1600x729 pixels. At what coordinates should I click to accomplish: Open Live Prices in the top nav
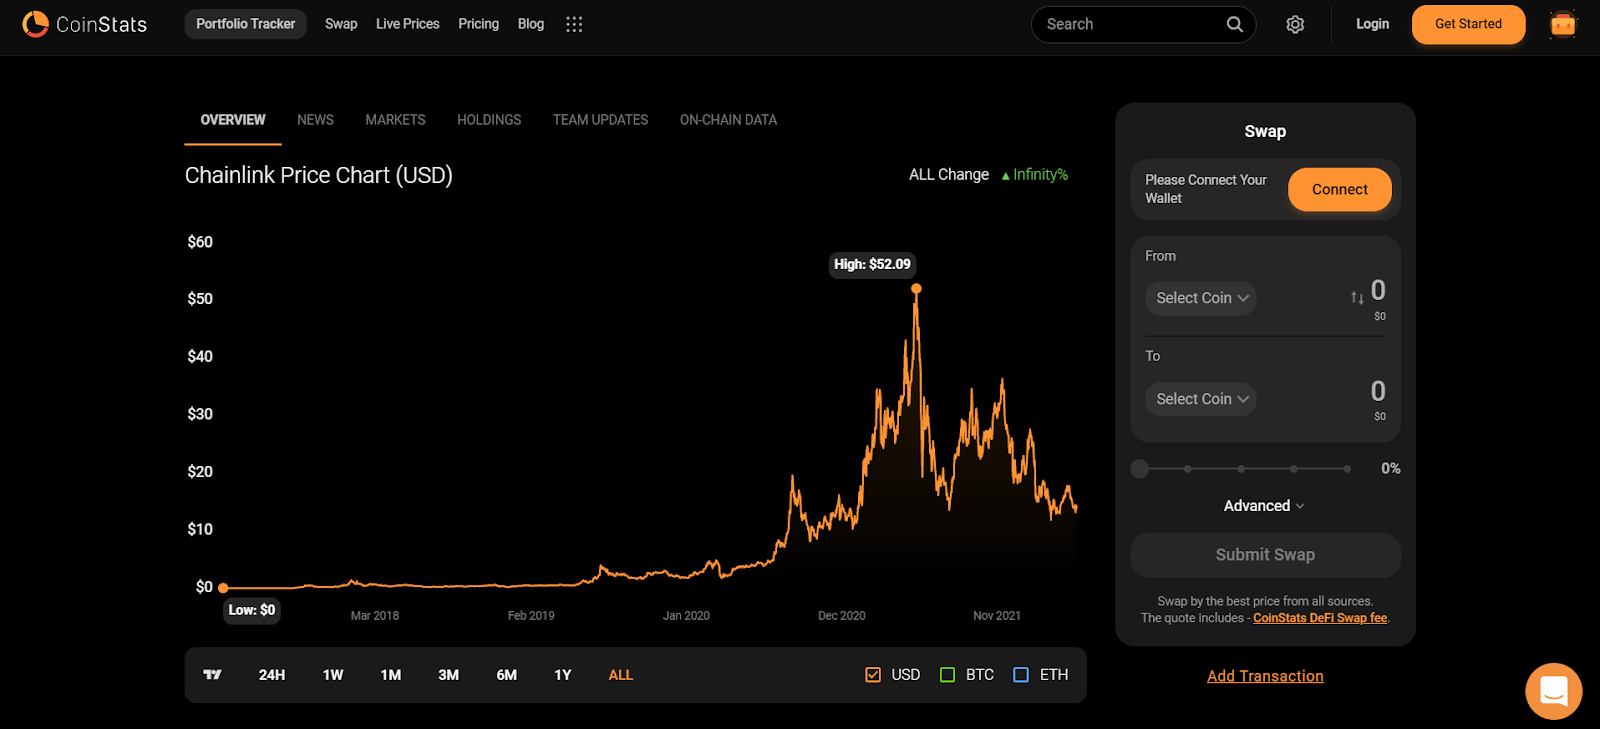point(408,24)
